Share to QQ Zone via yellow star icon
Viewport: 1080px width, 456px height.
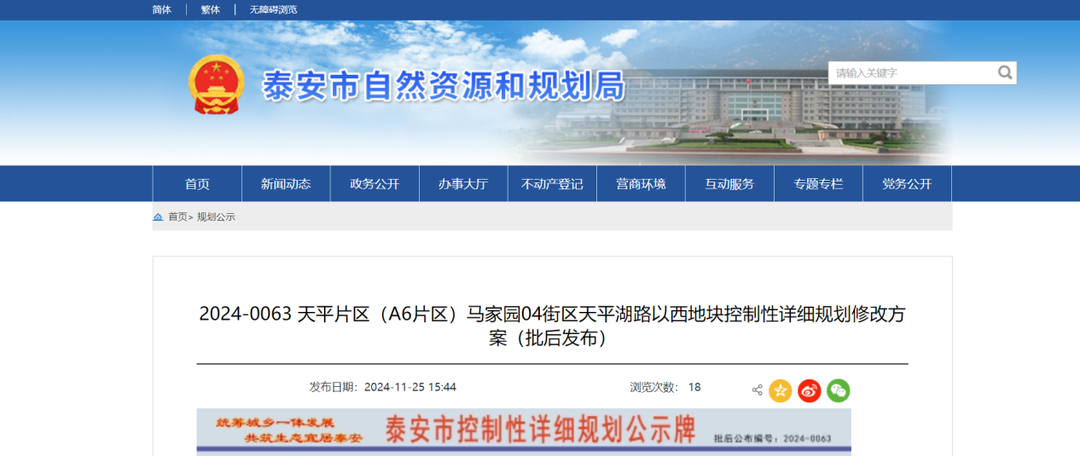pos(780,390)
